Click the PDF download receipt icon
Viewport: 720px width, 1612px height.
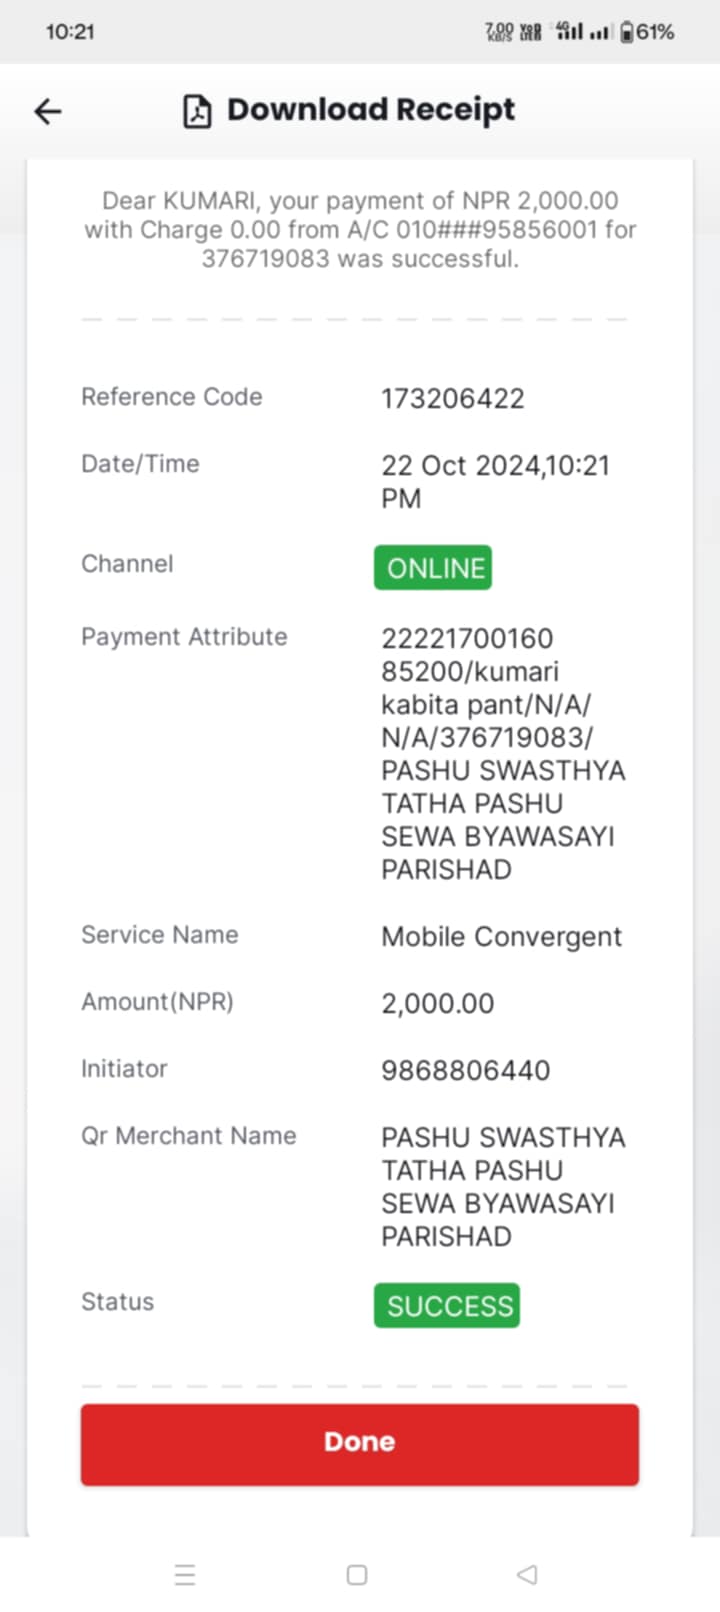(x=197, y=111)
